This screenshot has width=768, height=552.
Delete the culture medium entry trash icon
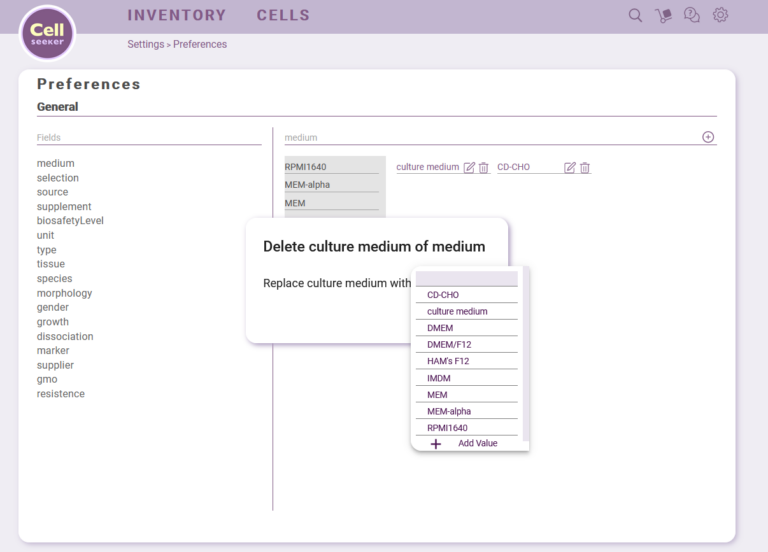coord(483,168)
